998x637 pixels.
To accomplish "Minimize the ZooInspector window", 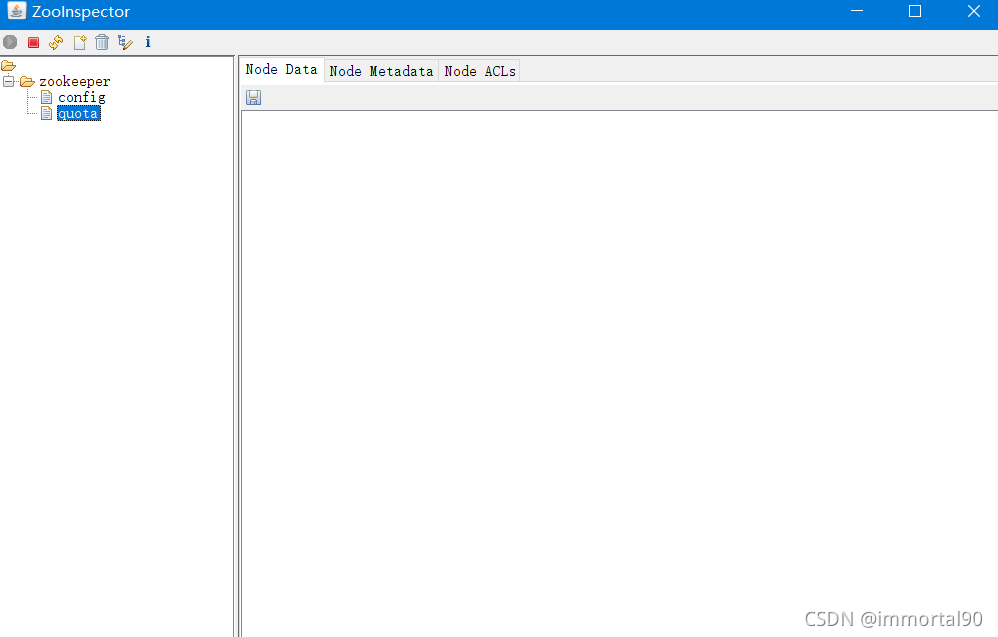I will [x=857, y=11].
